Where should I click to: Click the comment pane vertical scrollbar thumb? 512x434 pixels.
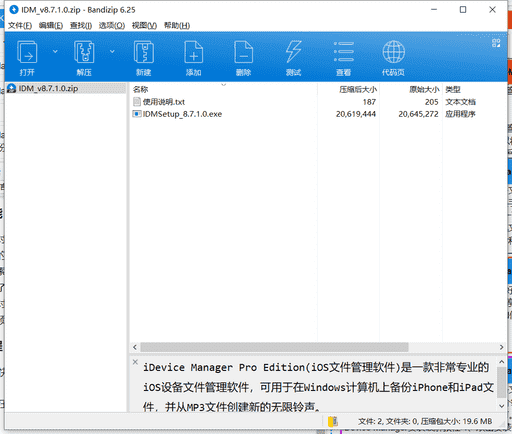[502, 382]
